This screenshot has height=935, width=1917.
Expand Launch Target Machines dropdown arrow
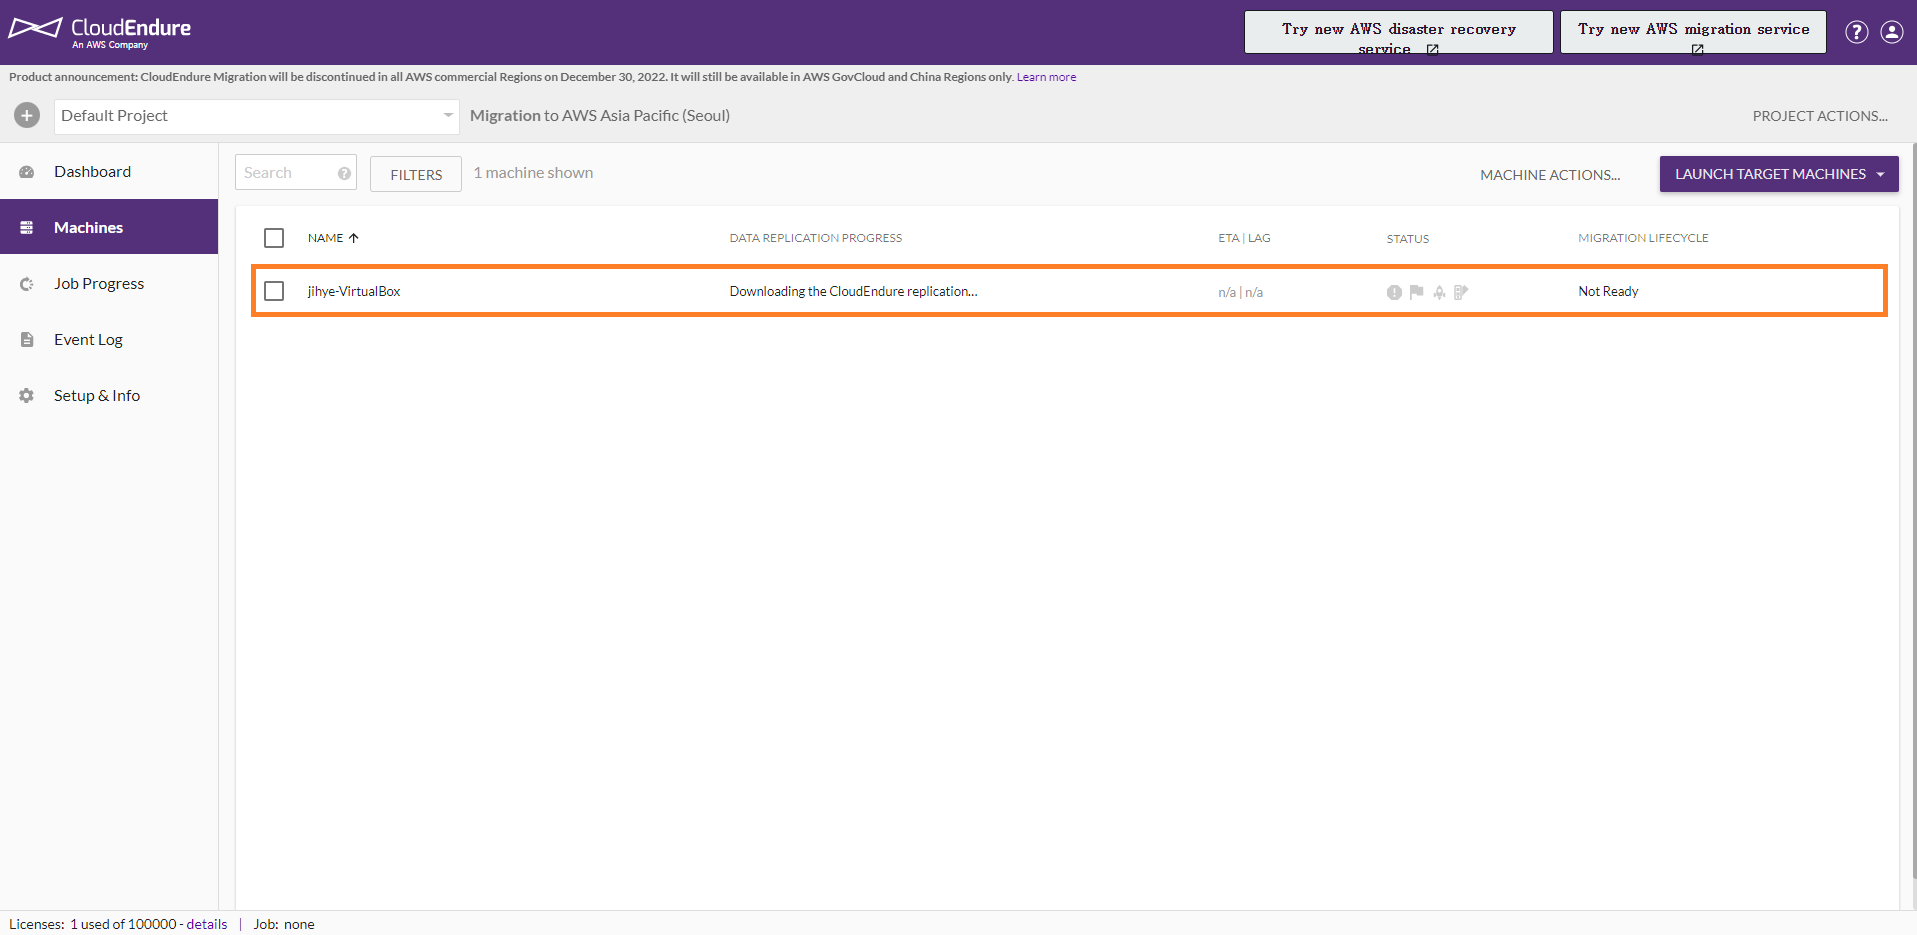coord(1880,174)
